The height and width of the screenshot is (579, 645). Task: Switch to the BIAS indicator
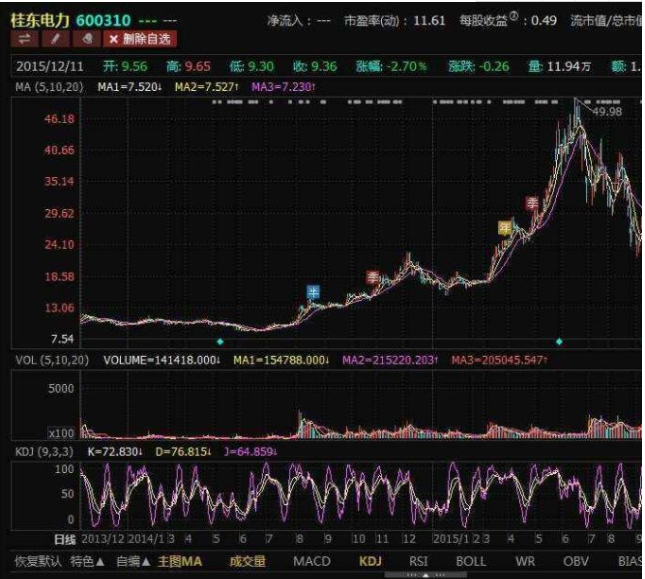629,561
